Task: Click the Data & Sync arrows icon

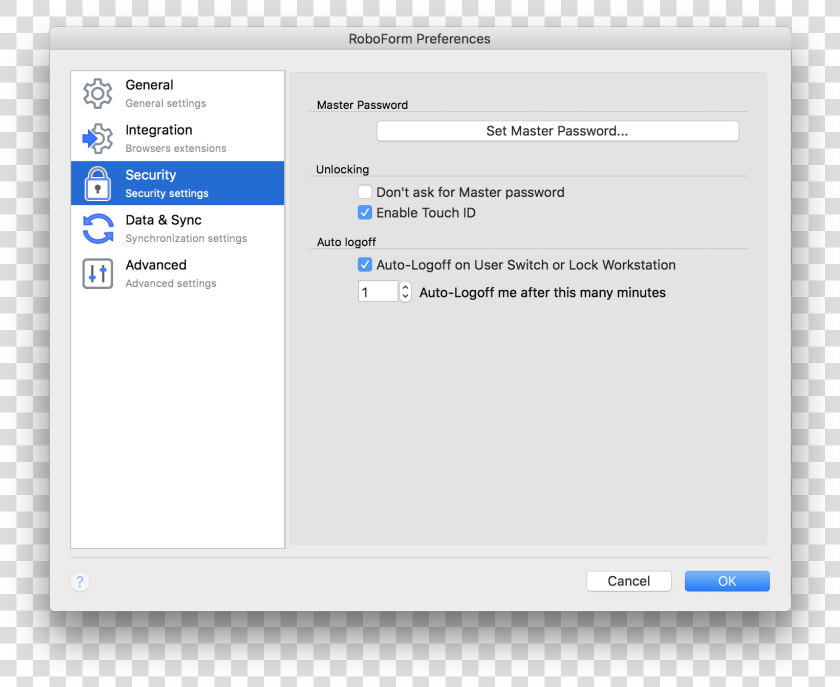Action: pos(98,229)
